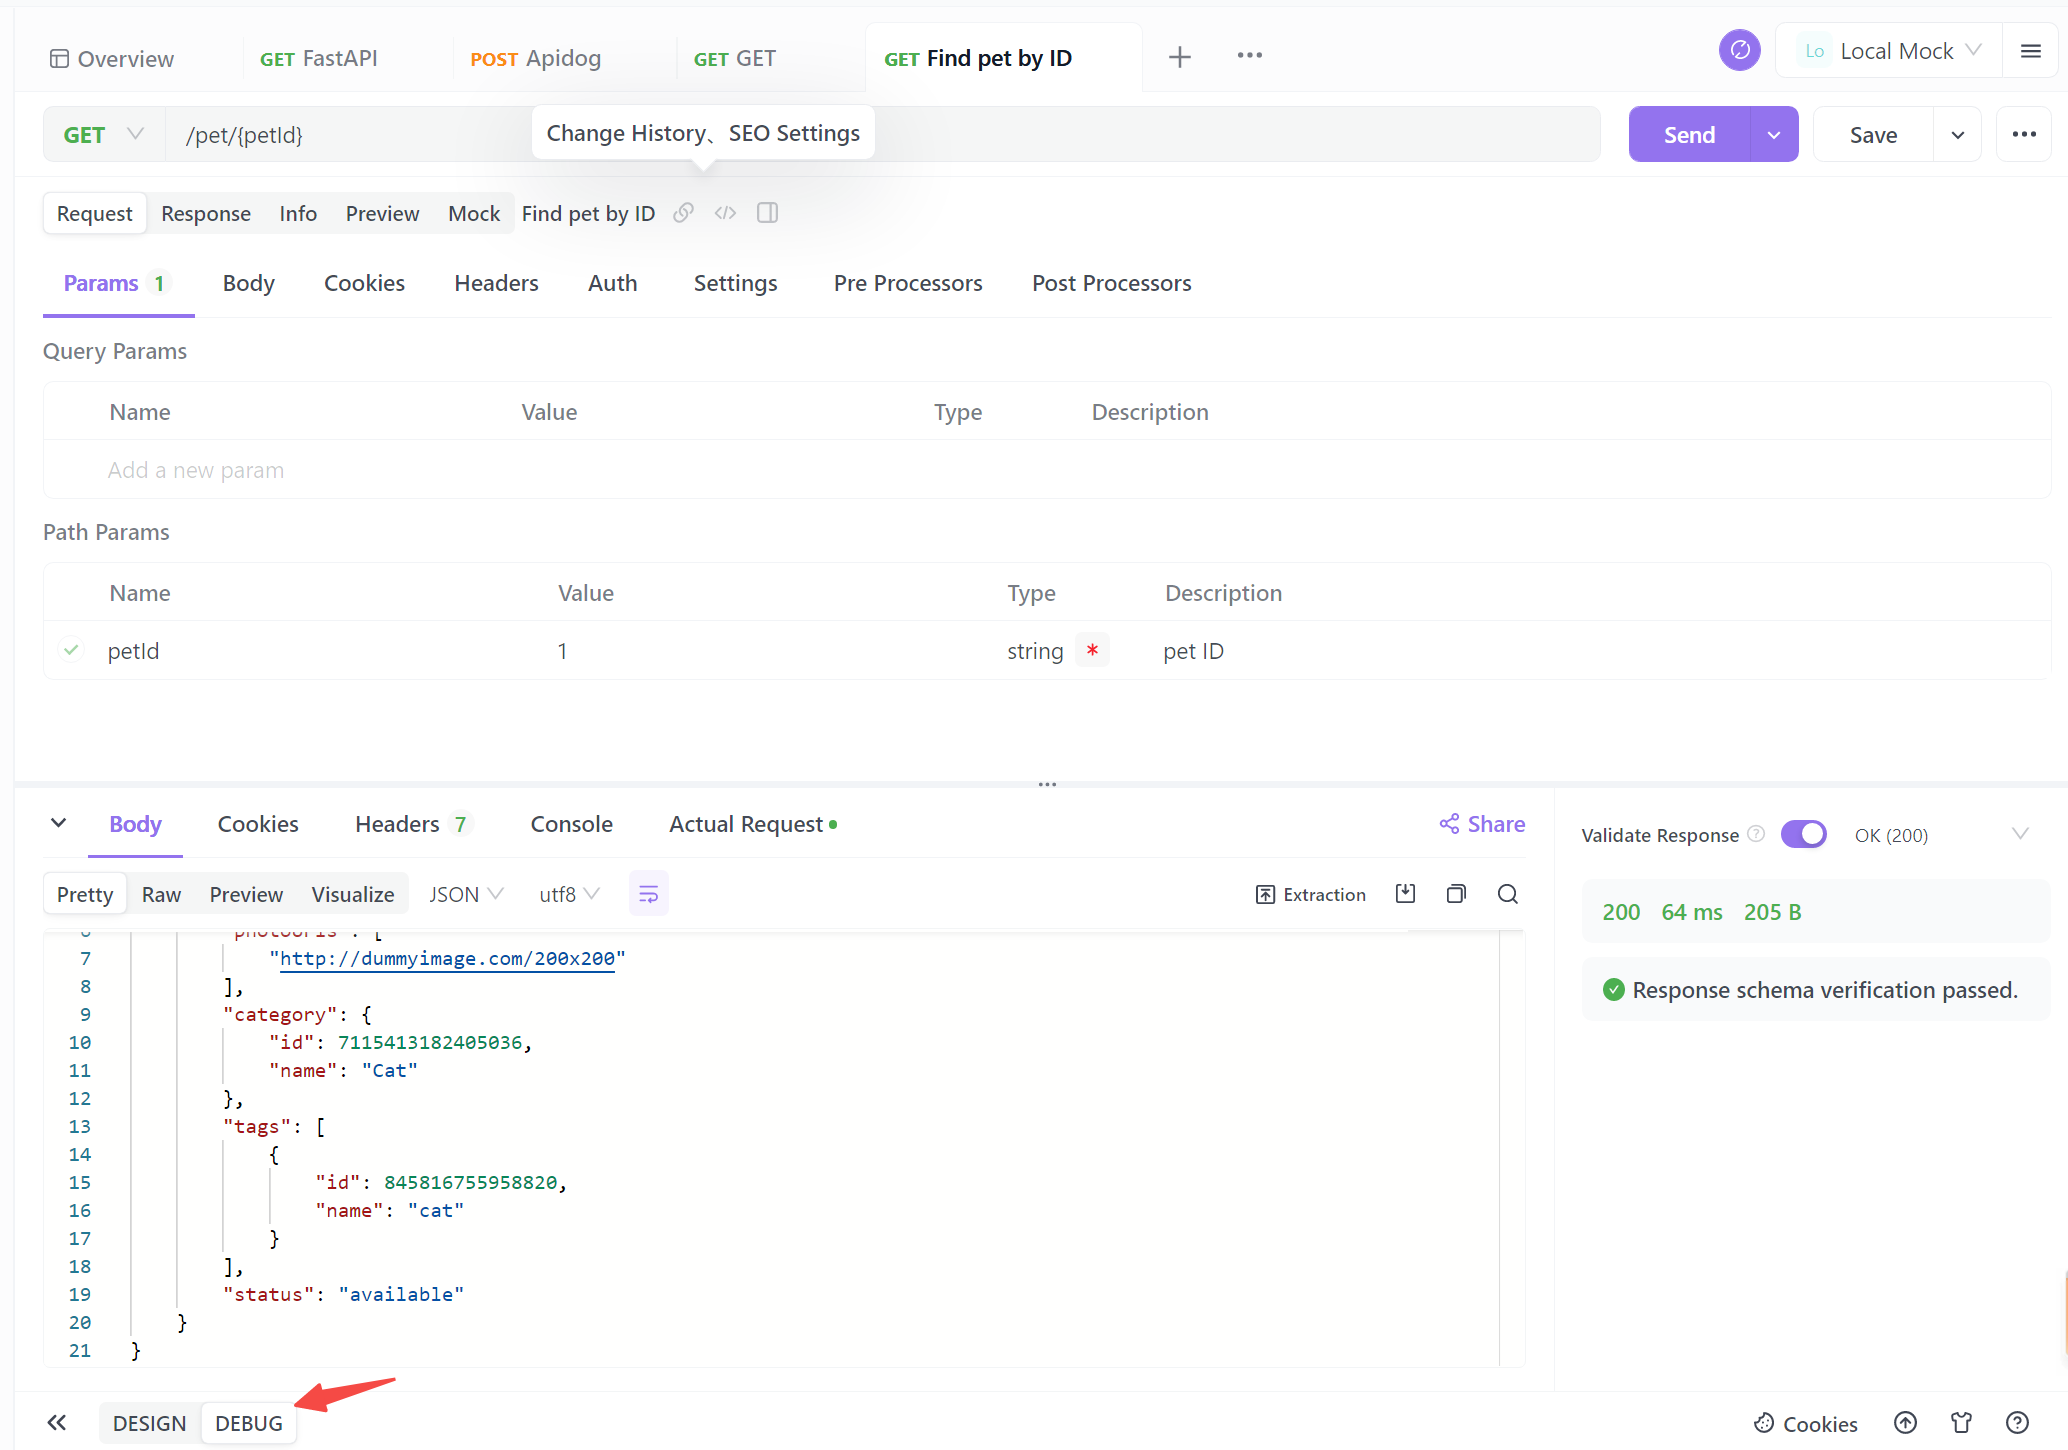Switch to the POST Apidog tab
Screen dimensions: 2068x1450
(x=536, y=59)
